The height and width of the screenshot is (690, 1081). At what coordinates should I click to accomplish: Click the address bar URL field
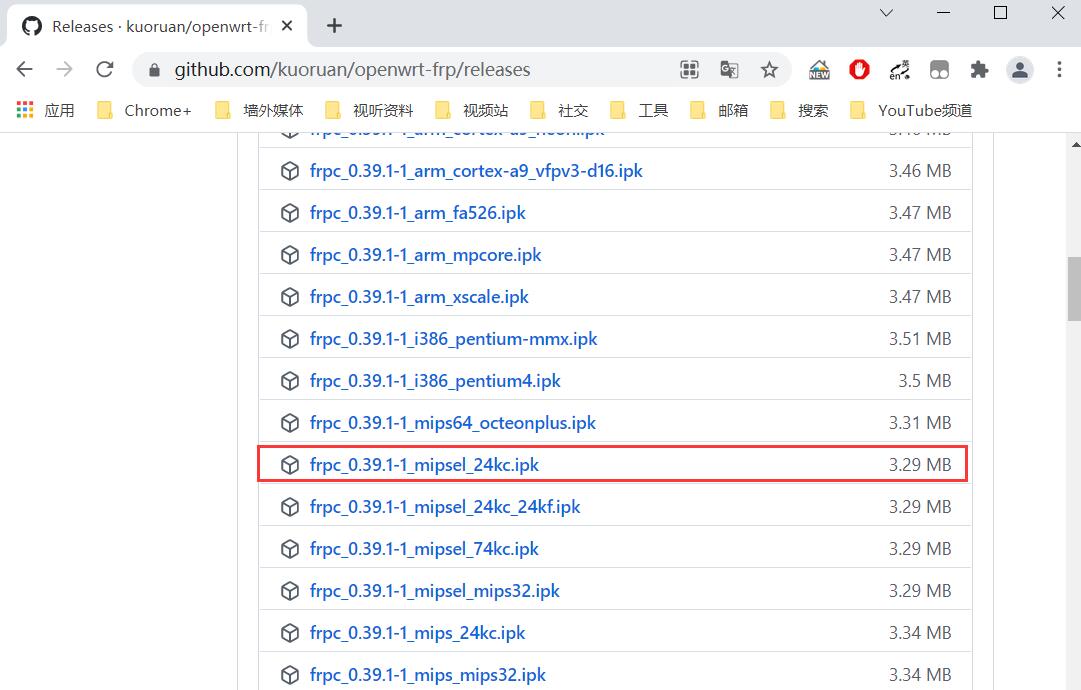click(400, 69)
